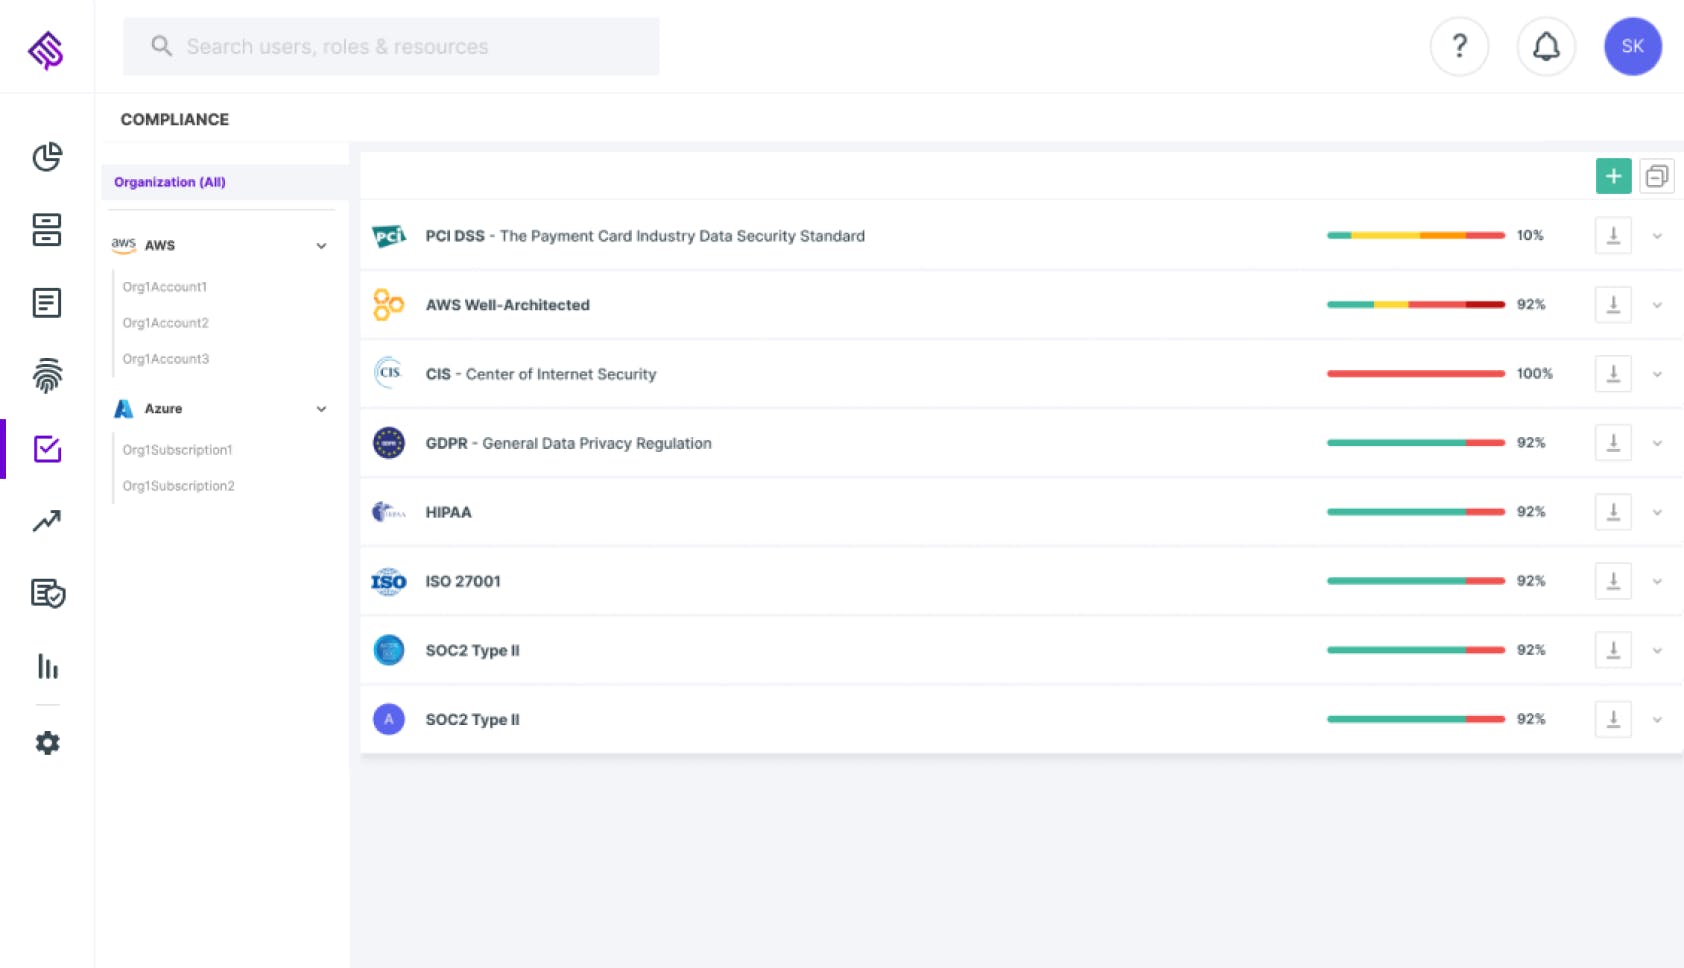The height and width of the screenshot is (968, 1684).
Task: Click the ISO 27001 framework name
Action: [463, 581]
